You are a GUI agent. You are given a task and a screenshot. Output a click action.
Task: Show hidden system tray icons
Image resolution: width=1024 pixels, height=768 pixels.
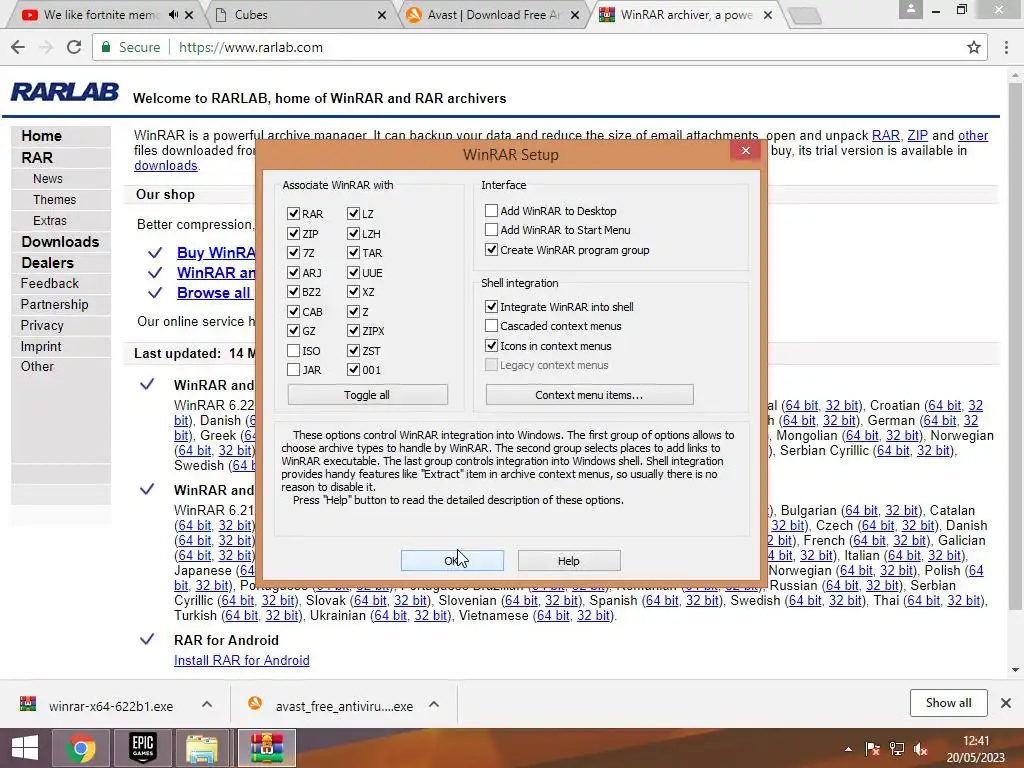click(x=848, y=749)
